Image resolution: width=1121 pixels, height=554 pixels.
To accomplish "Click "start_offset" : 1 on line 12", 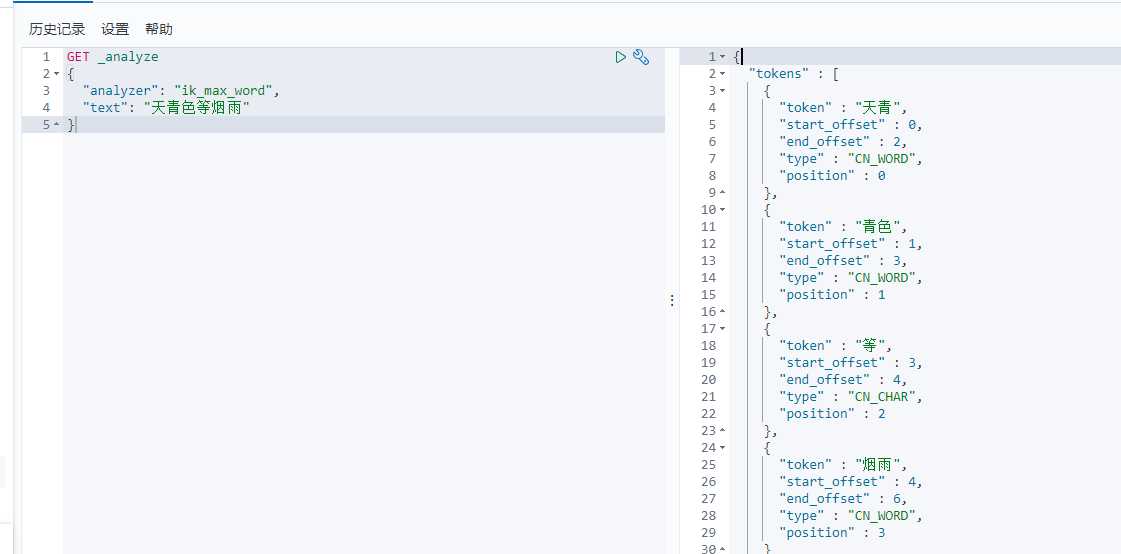I will pyautogui.click(x=850, y=244).
